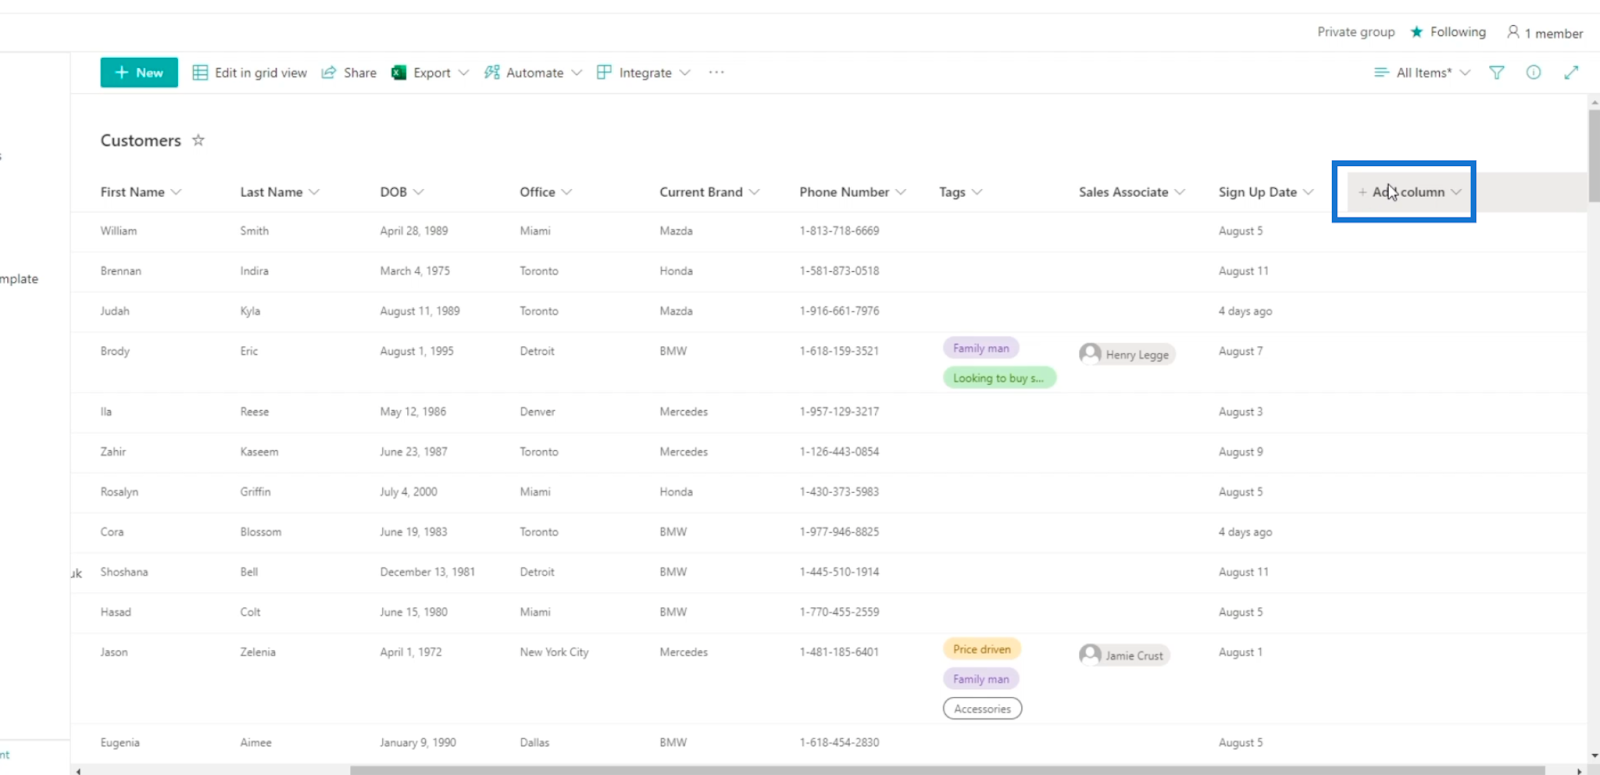1600x775 pixels.
Task: Click the filter funnel icon
Action: (x=1496, y=72)
